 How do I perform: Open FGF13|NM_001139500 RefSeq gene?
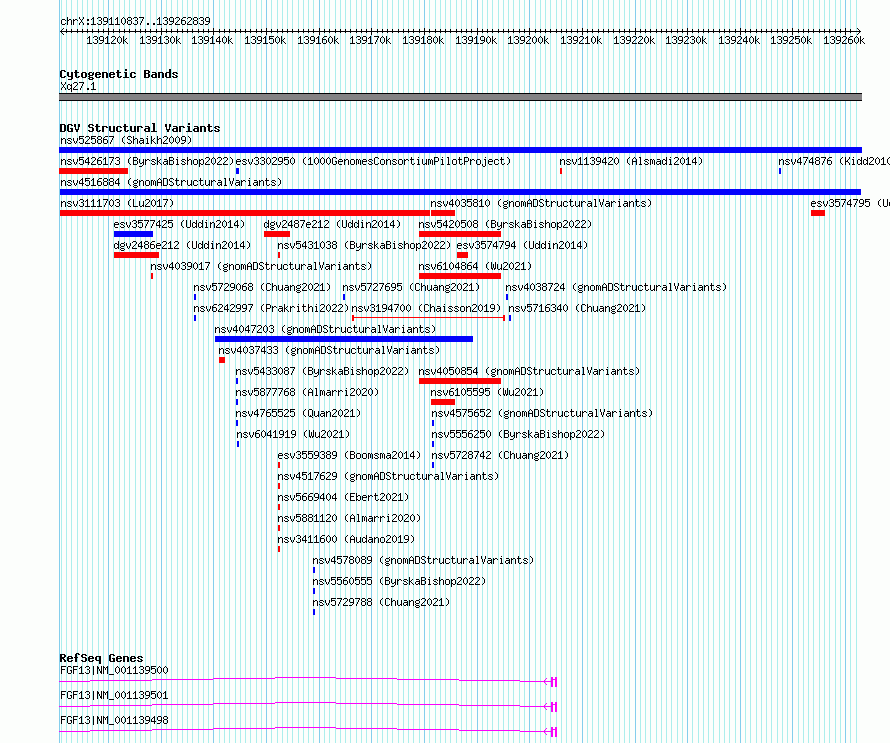pos(114,670)
